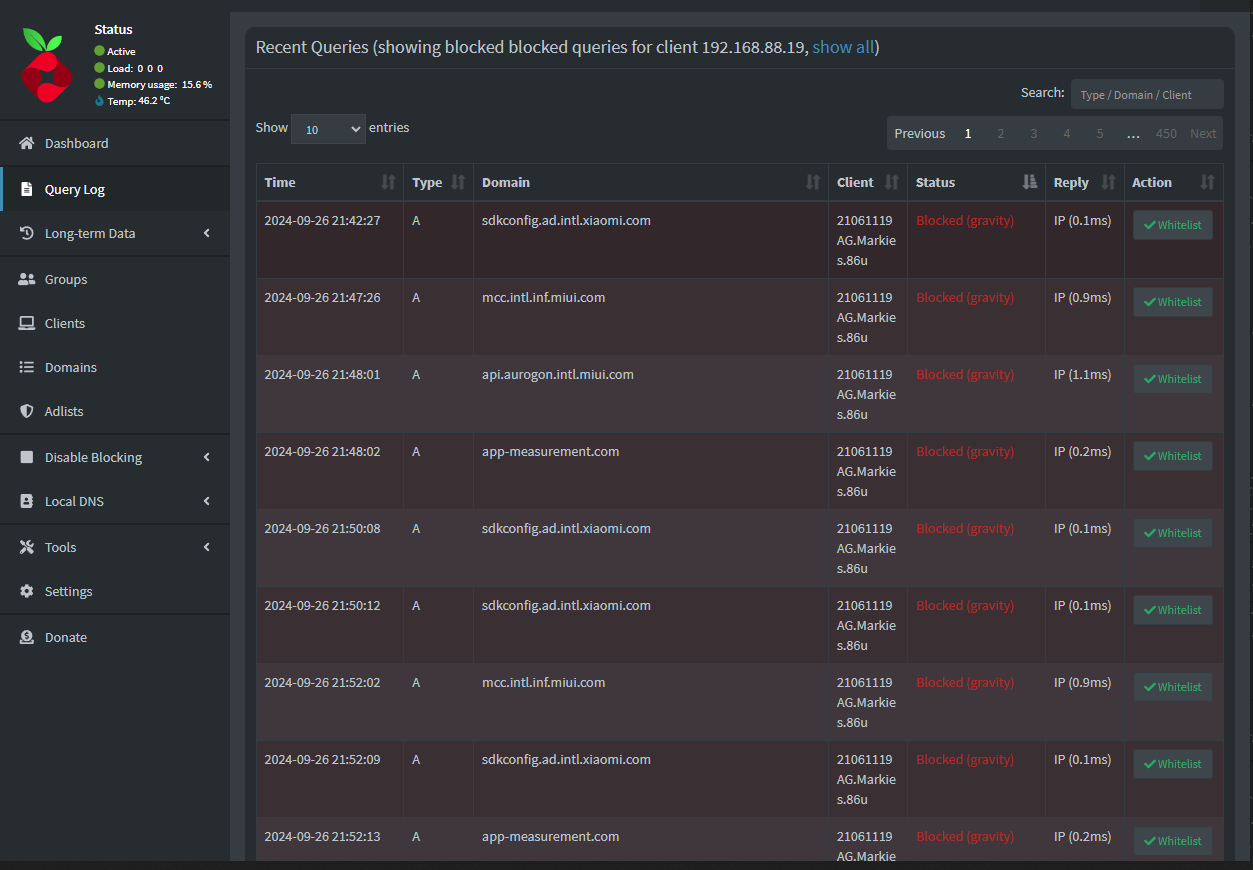Focus the Search Type / Domain / Client field

pos(1147,94)
